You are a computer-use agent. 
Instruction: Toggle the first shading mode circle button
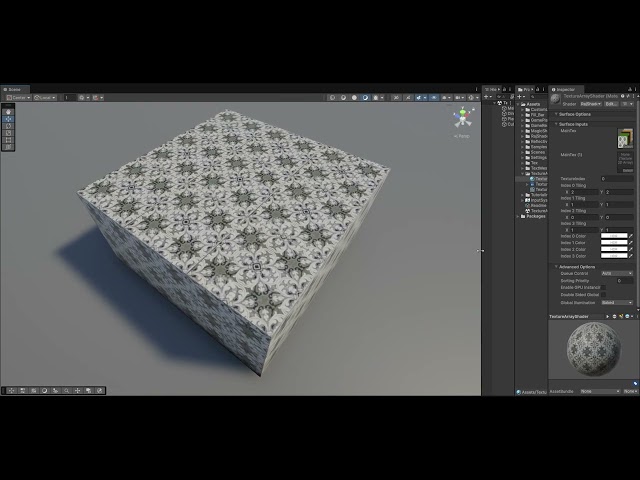[x=332, y=98]
